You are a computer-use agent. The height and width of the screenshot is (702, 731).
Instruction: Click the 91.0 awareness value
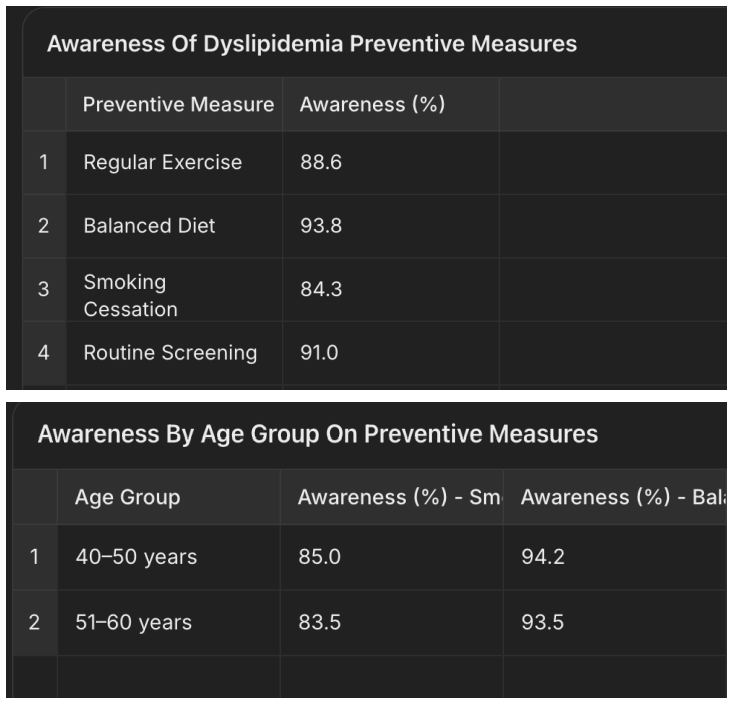(319, 352)
